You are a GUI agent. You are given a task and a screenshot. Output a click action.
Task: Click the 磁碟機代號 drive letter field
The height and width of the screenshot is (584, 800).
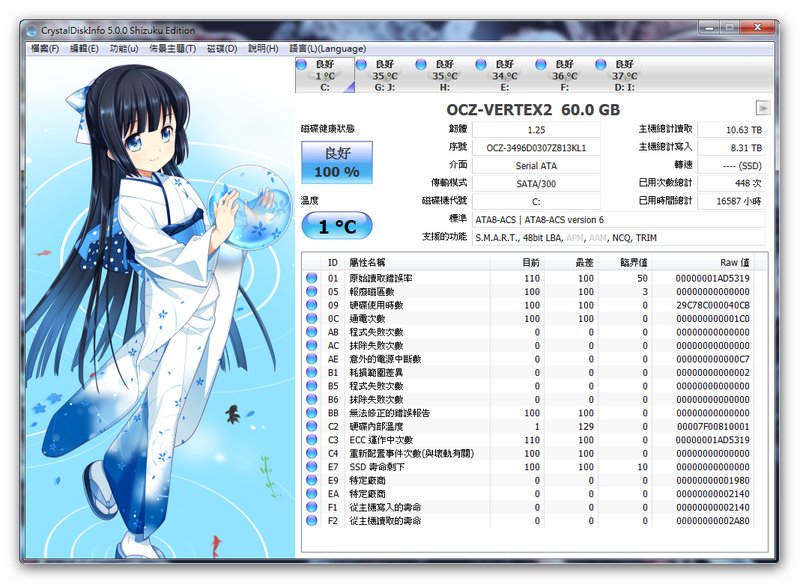point(536,201)
